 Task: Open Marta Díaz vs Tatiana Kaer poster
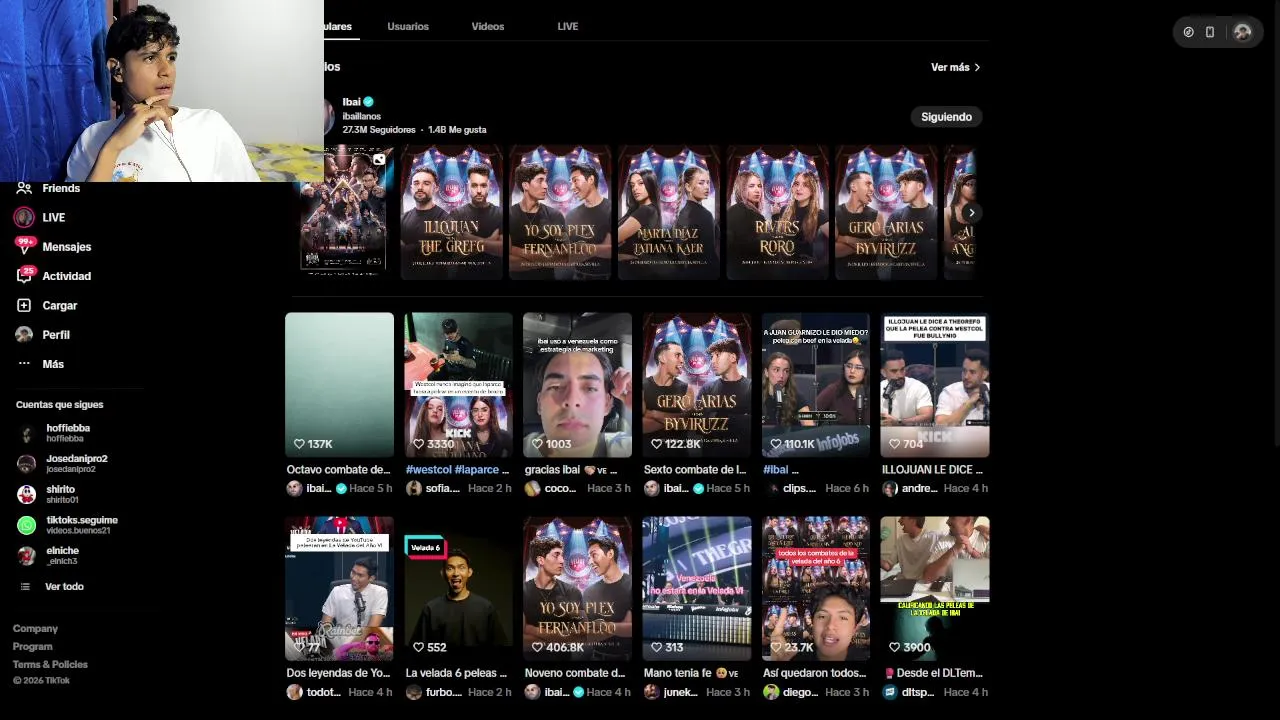point(668,212)
